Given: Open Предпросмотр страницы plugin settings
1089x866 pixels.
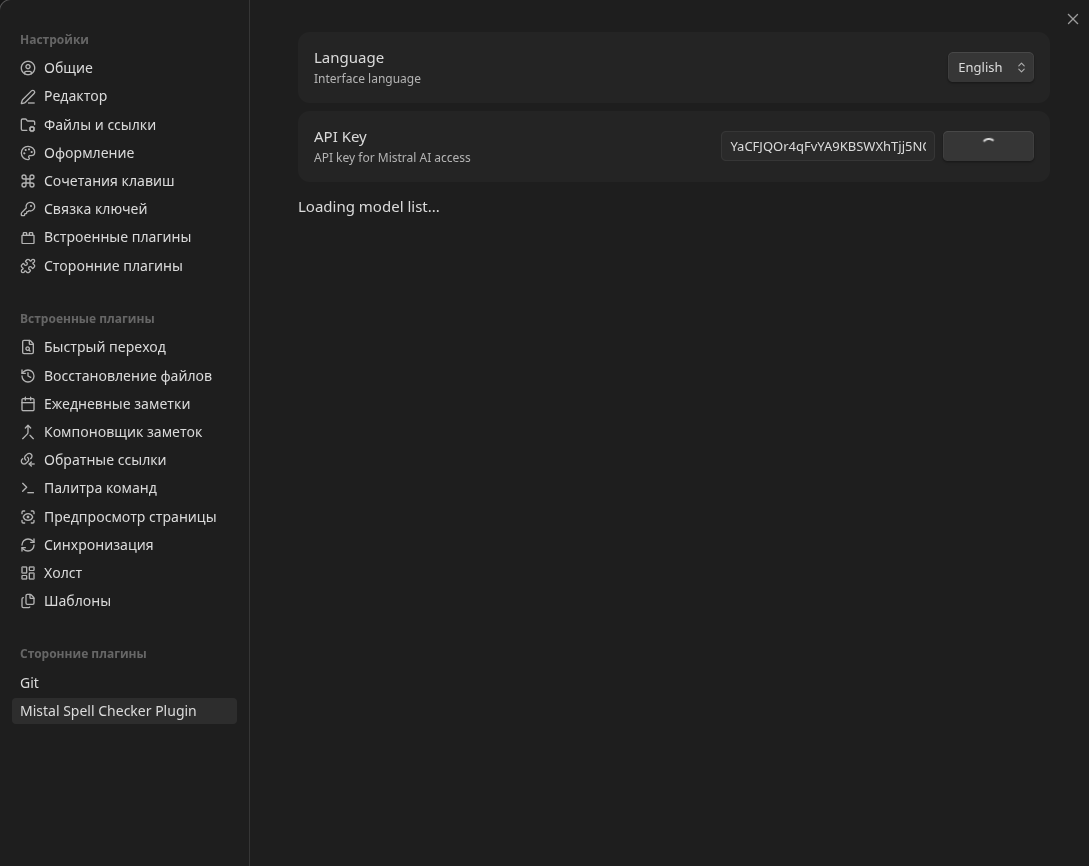Looking at the screenshot, I should [x=124, y=517].
